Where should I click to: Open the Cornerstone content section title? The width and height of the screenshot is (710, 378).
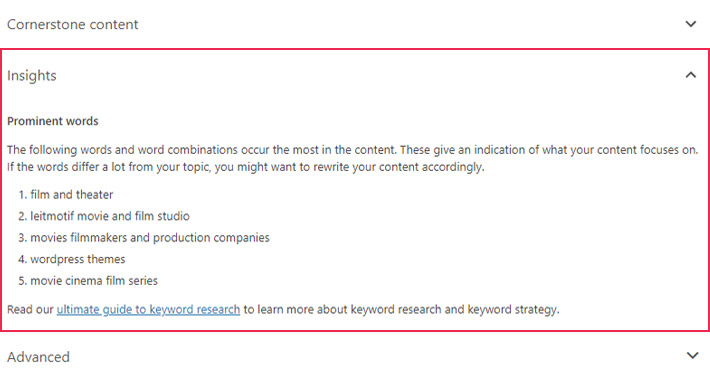point(72,24)
